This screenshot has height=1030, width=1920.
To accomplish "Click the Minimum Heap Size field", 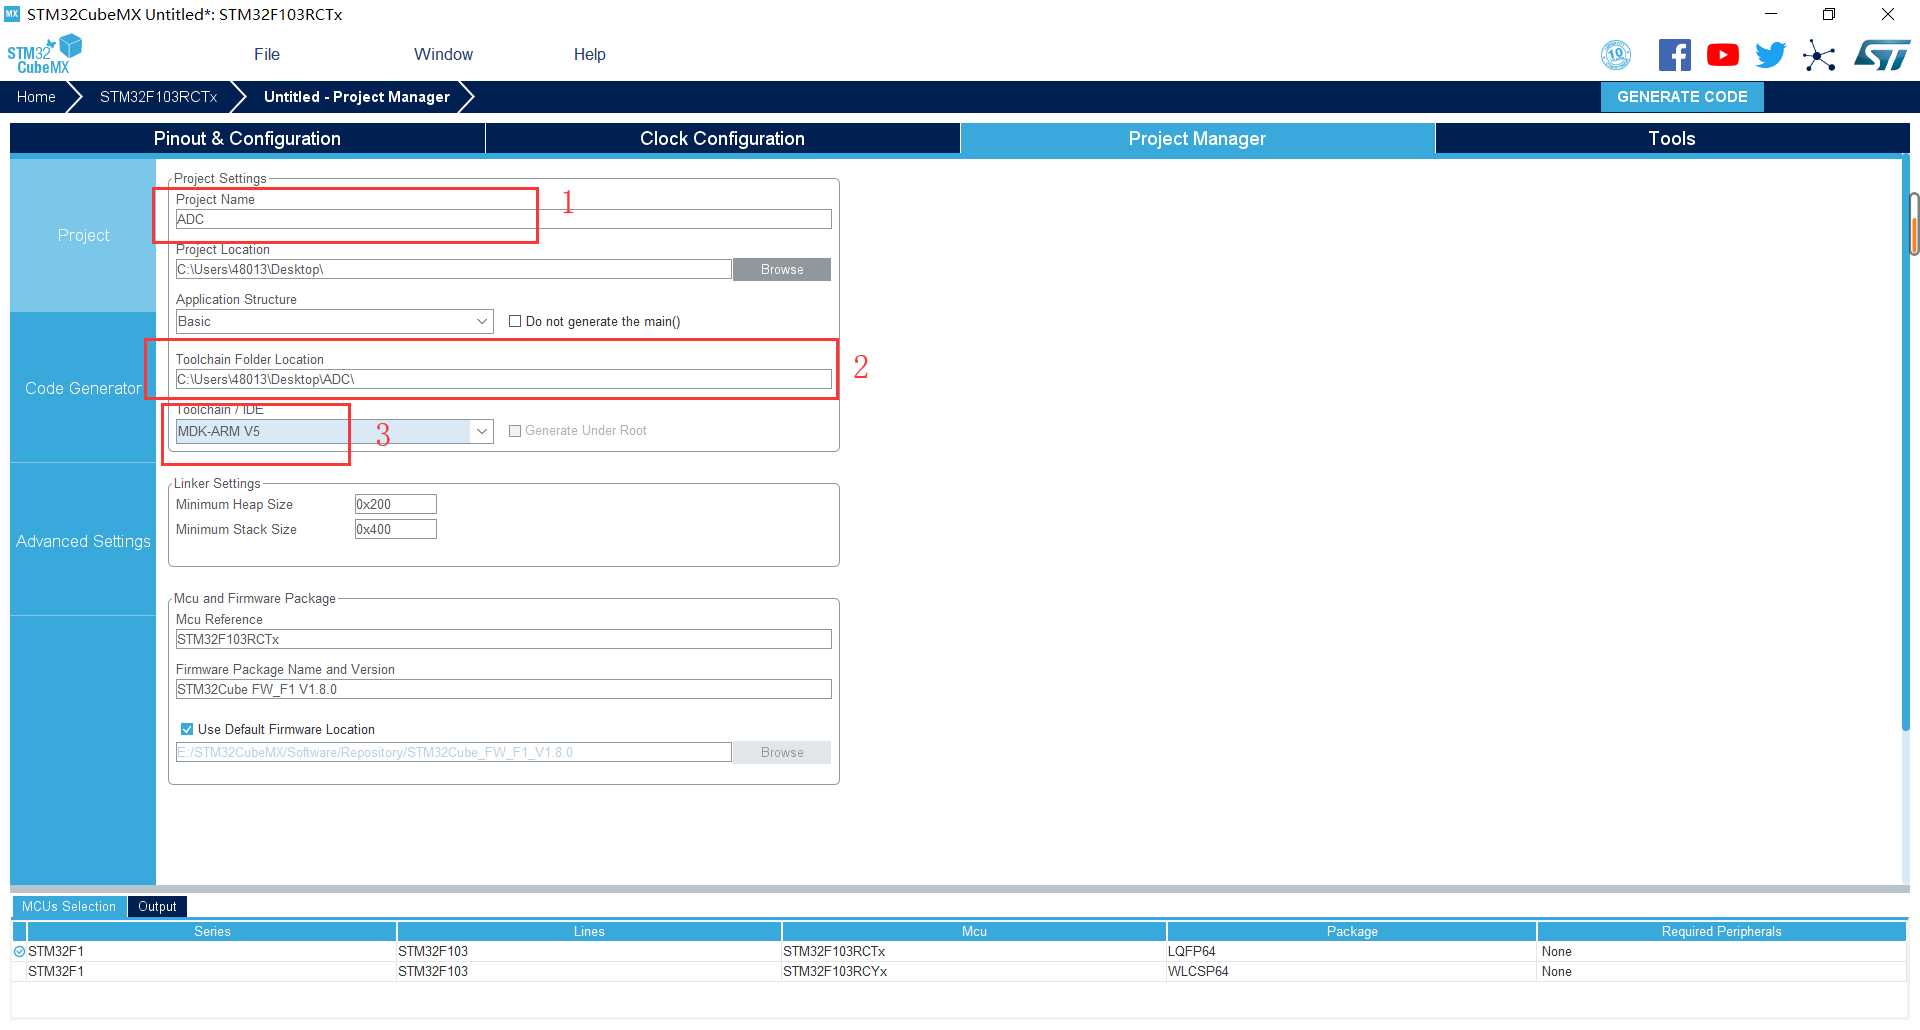I will point(395,504).
